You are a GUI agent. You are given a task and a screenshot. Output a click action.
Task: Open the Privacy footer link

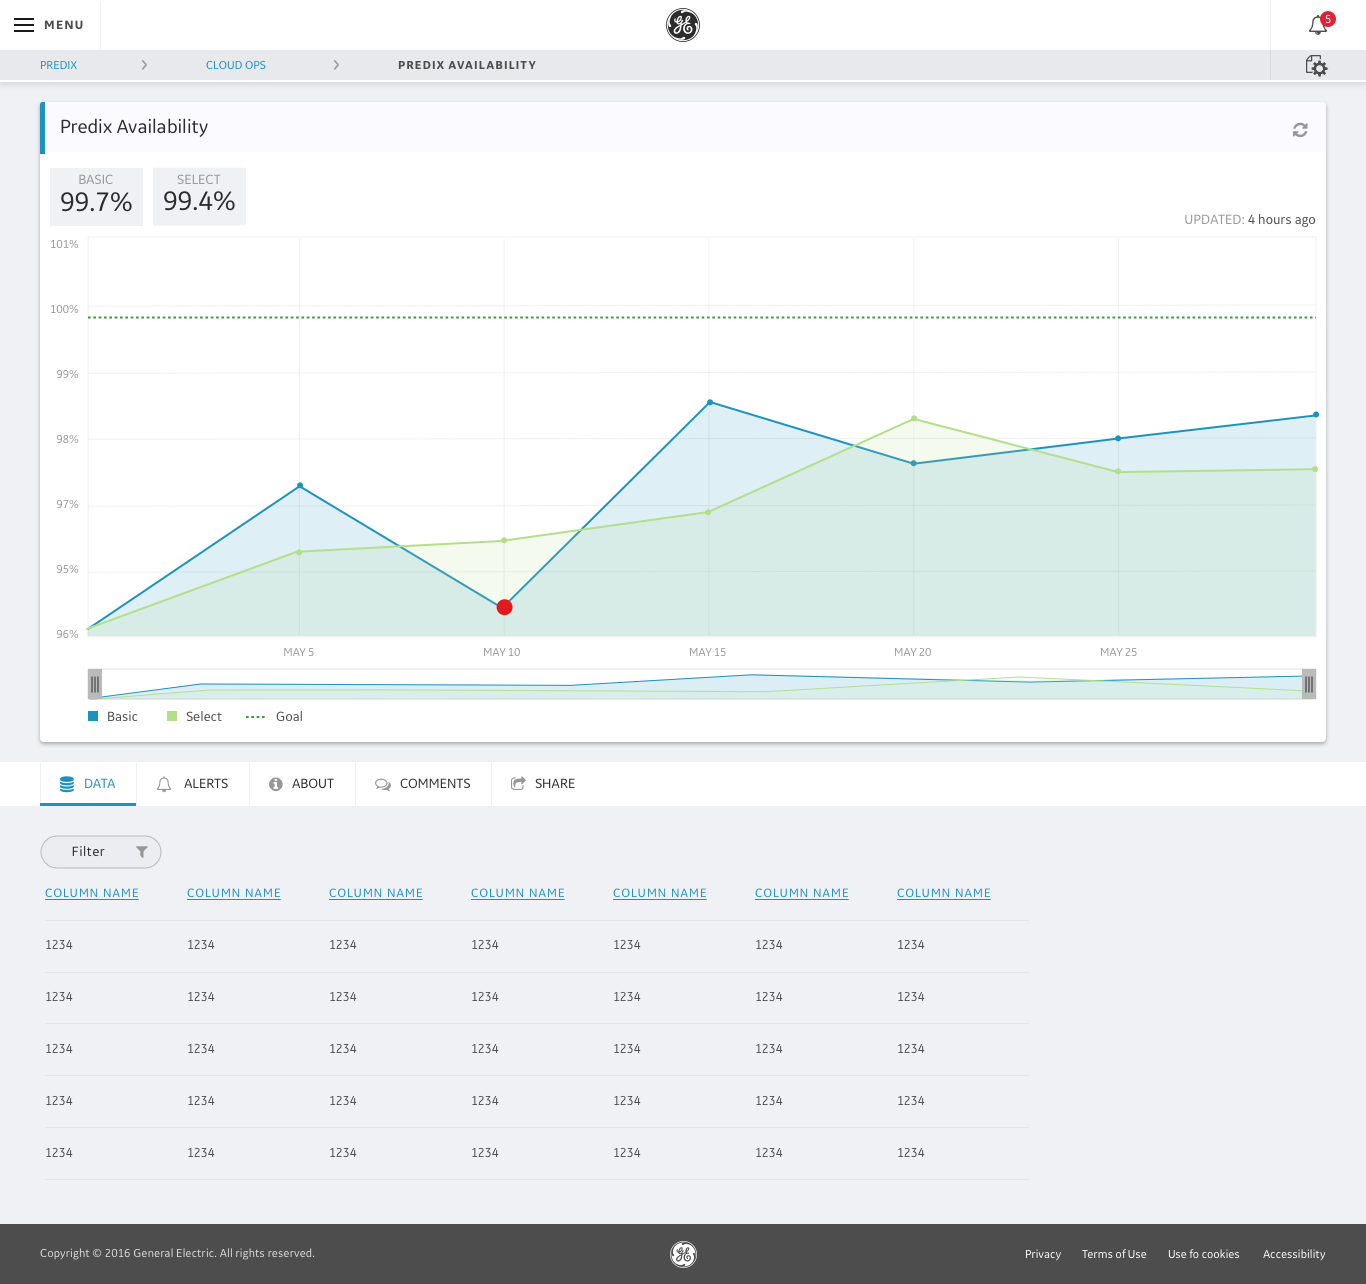pos(1043,1254)
